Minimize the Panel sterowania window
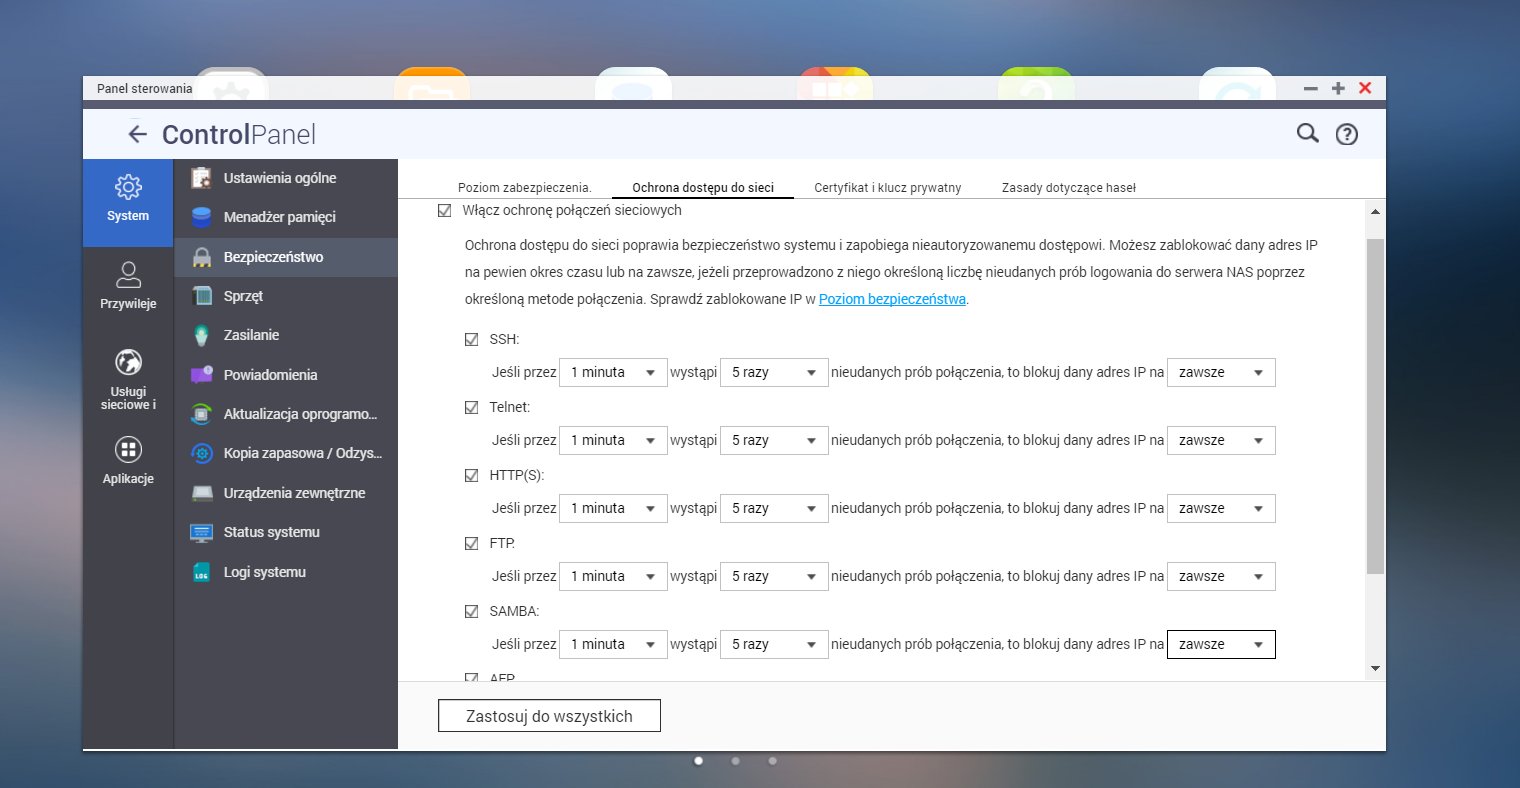 (x=1311, y=88)
